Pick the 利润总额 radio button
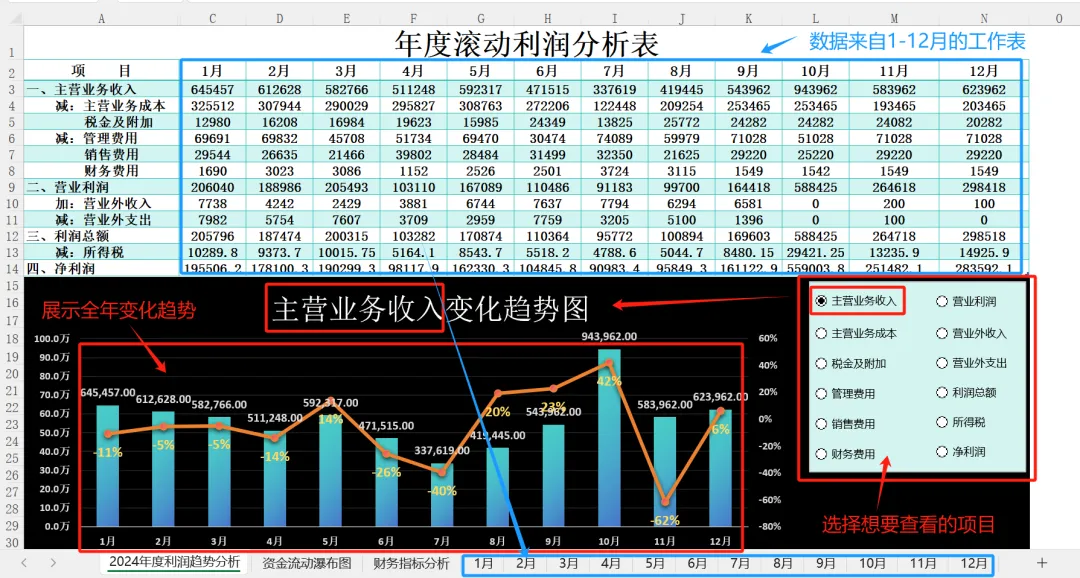 [x=942, y=393]
